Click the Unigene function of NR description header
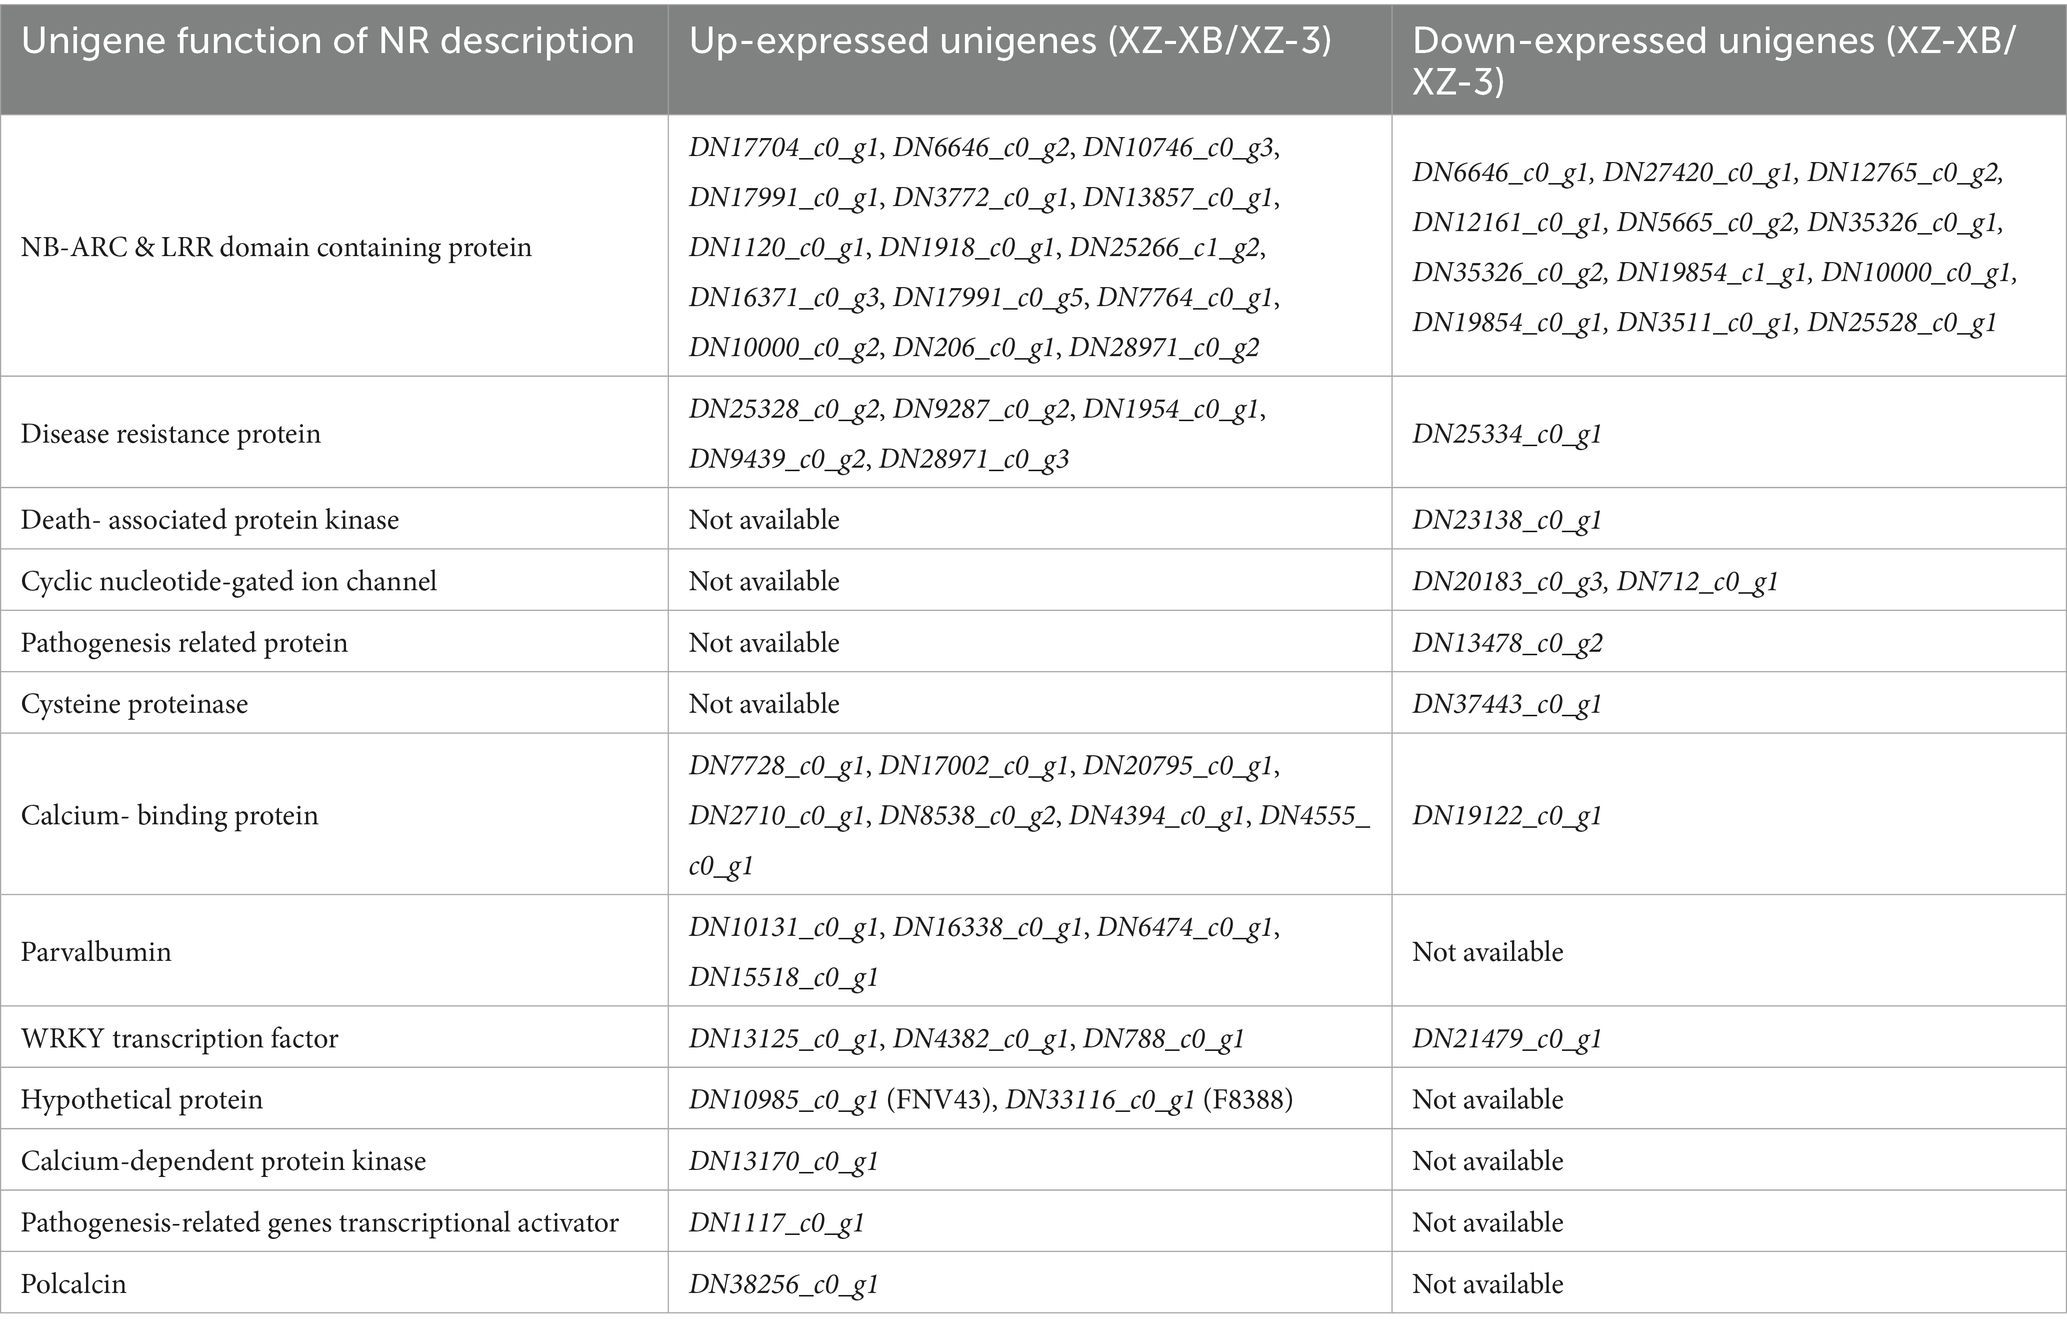The width and height of the screenshot is (2067, 1331). click(327, 41)
